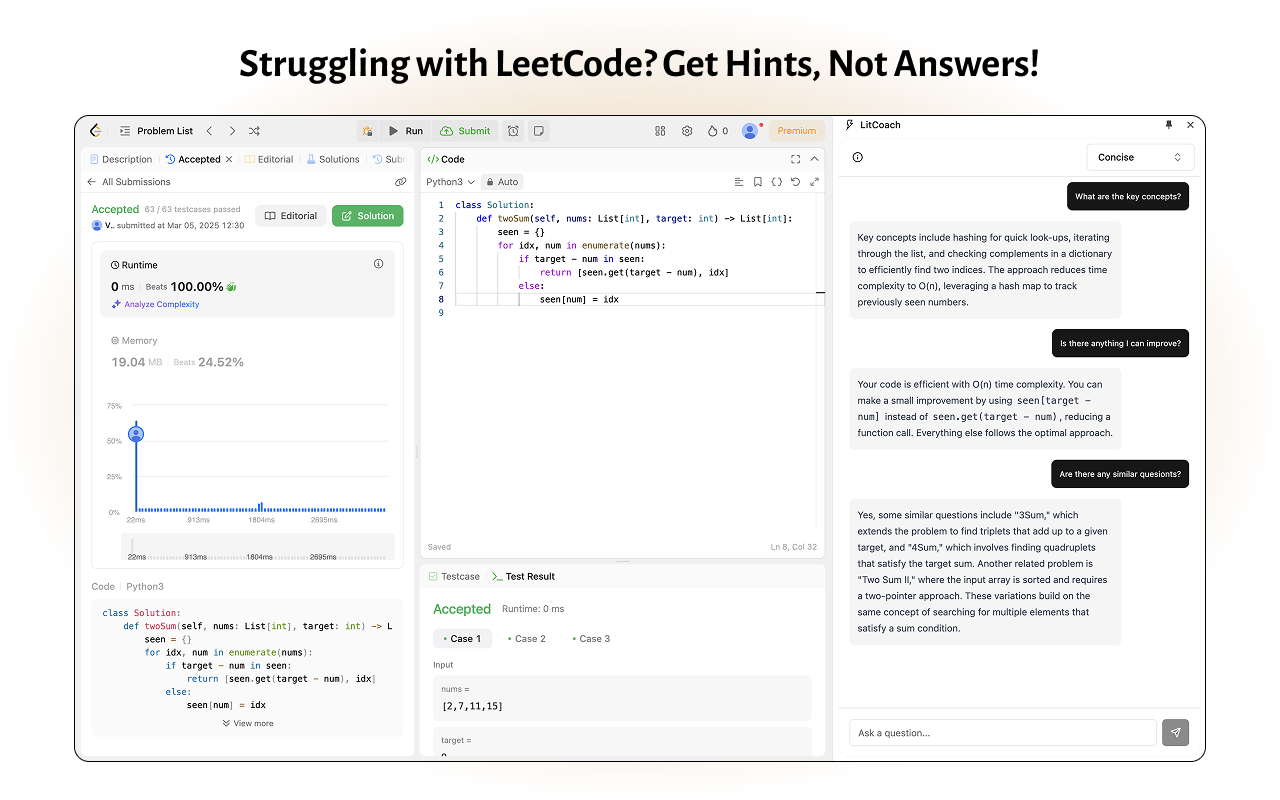Image resolution: width=1280 pixels, height=800 pixels.
Task: Select Case 3
Action: tap(591, 638)
